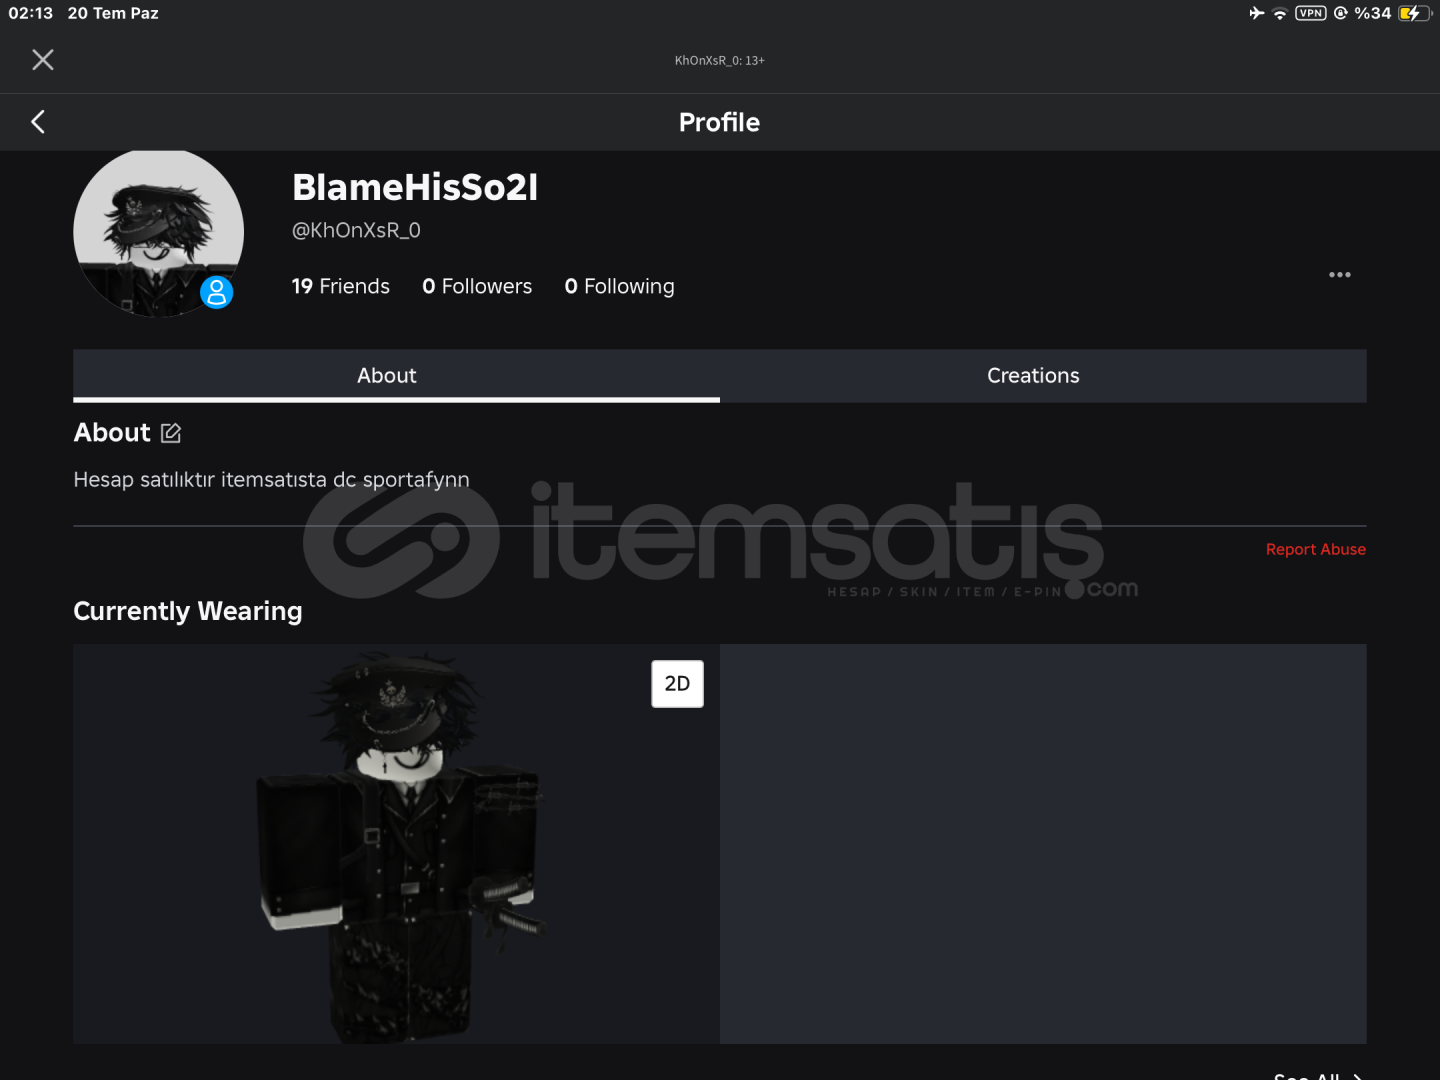Tap the orientation lock status icon
The width and height of the screenshot is (1440, 1080).
point(1340,13)
